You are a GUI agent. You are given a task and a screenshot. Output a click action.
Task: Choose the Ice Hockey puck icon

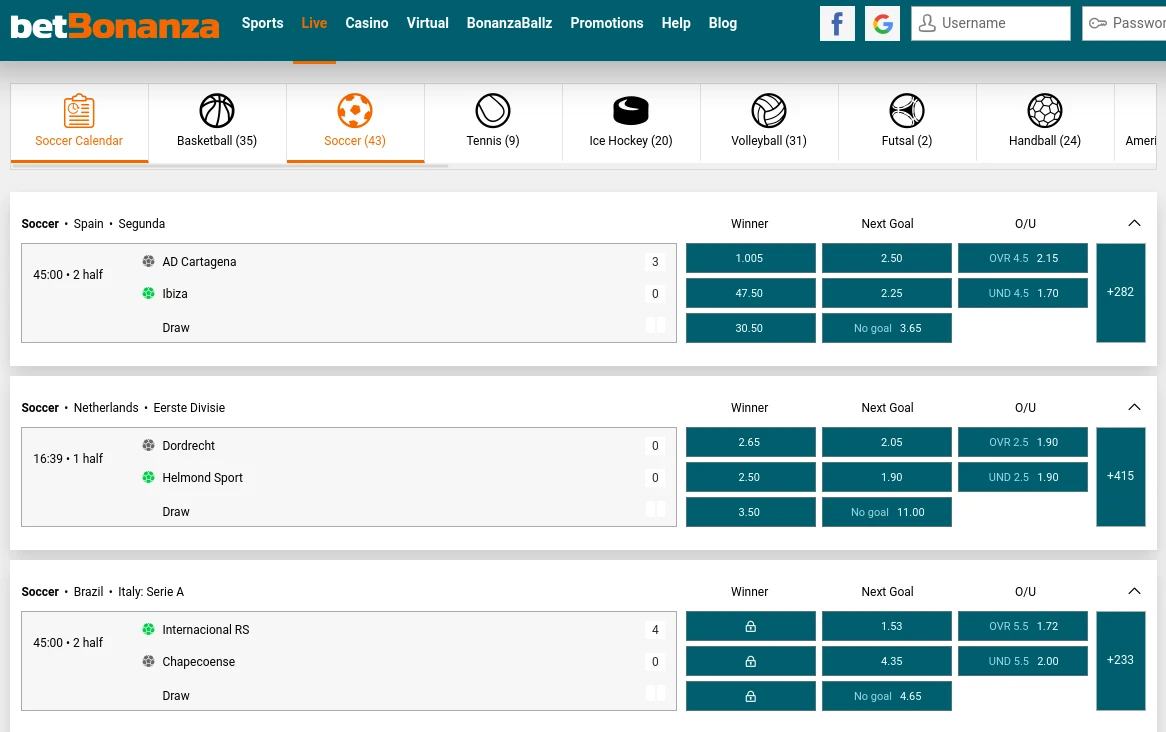(x=631, y=111)
